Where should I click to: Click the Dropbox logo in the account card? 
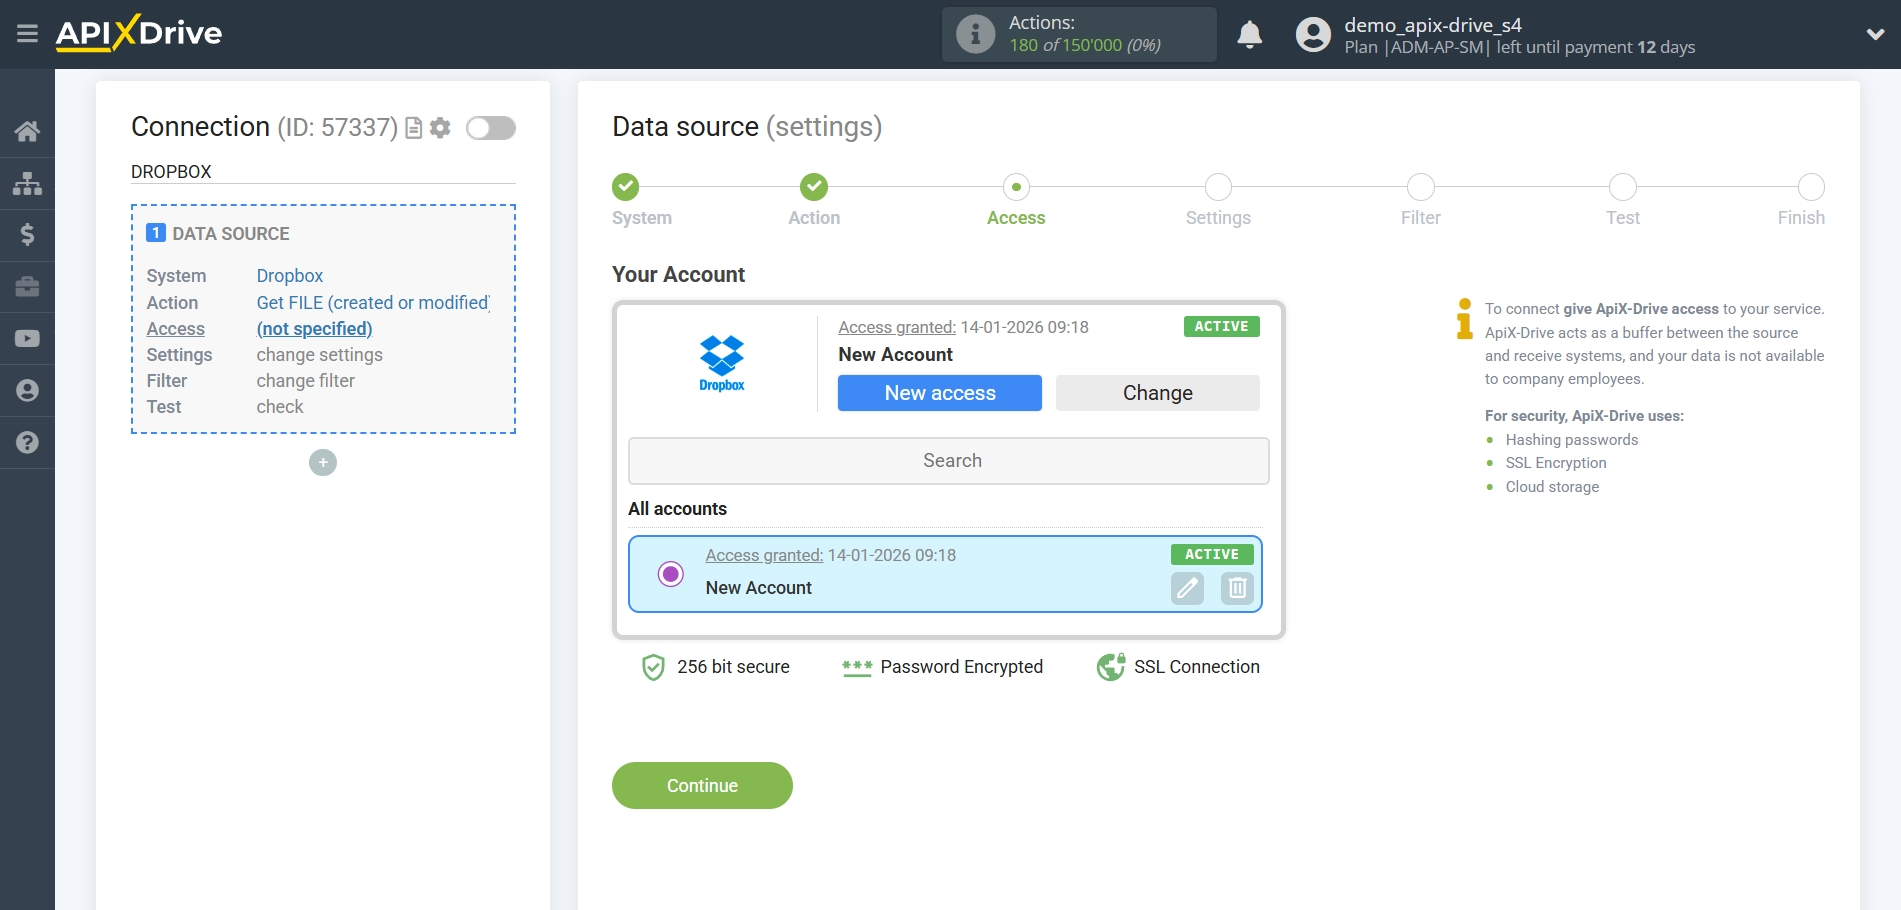click(722, 362)
